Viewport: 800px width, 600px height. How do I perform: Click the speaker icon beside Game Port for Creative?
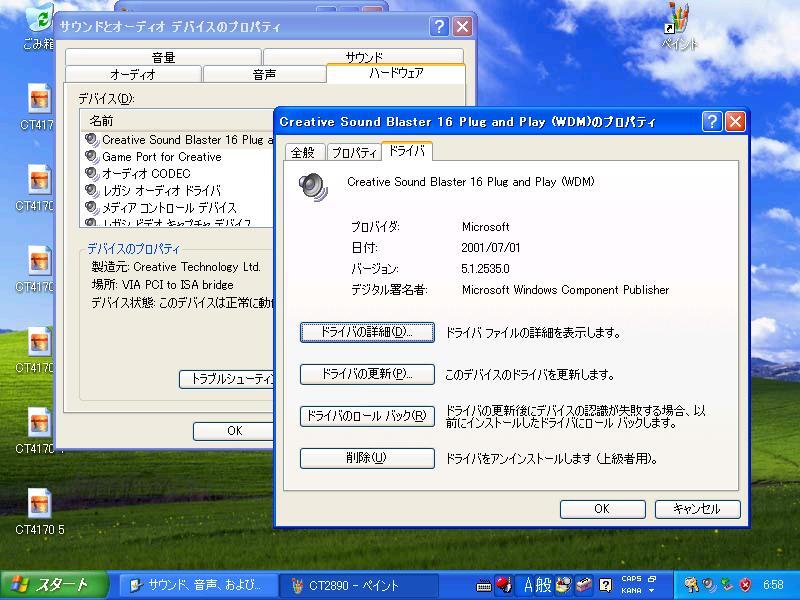coord(92,157)
